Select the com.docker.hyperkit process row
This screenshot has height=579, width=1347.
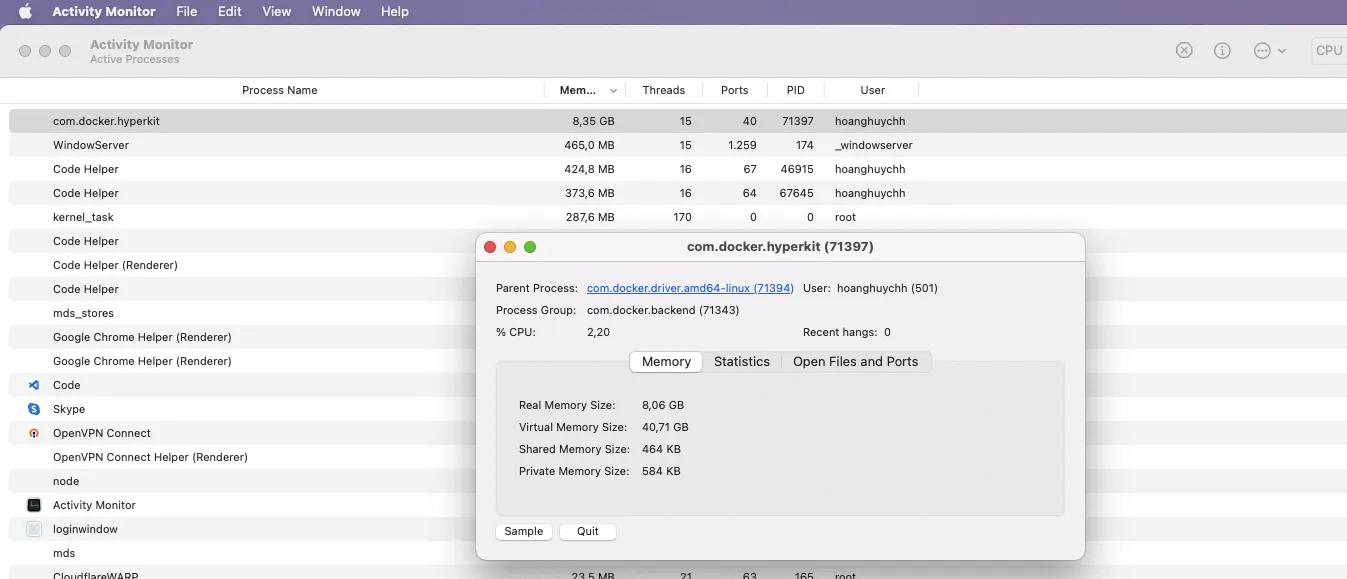(x=678, y=121)
